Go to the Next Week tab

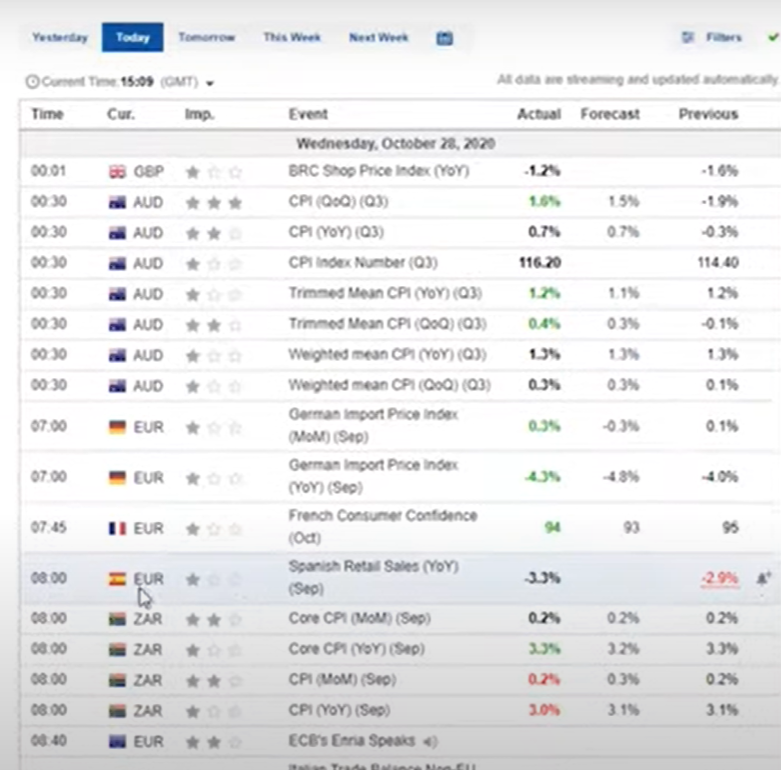[x=378, y=38]
